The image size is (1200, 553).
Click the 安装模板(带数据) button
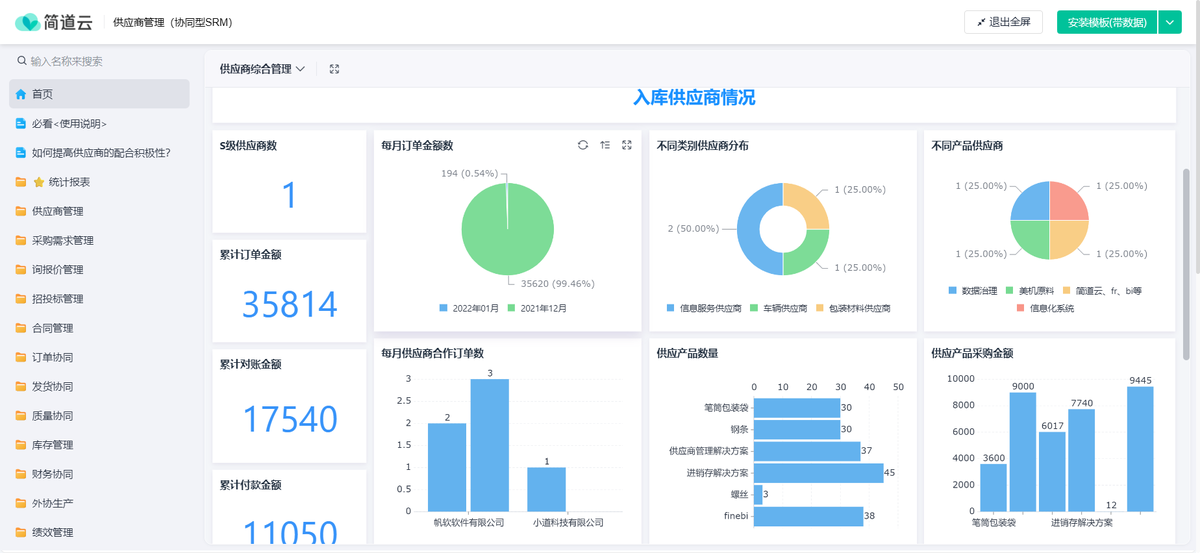click(1107, 22)
